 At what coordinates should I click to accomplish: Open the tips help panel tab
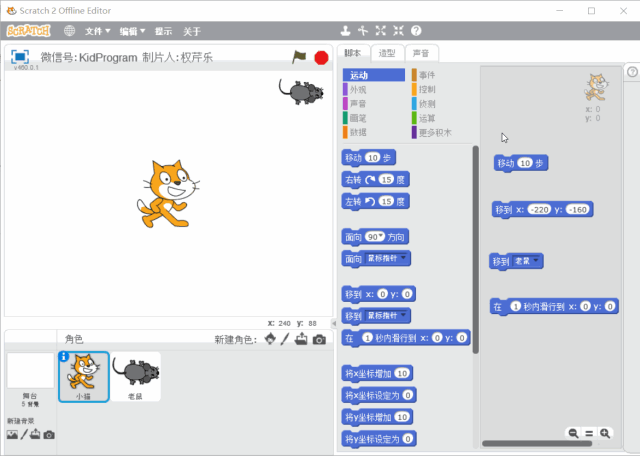(632, 72)
